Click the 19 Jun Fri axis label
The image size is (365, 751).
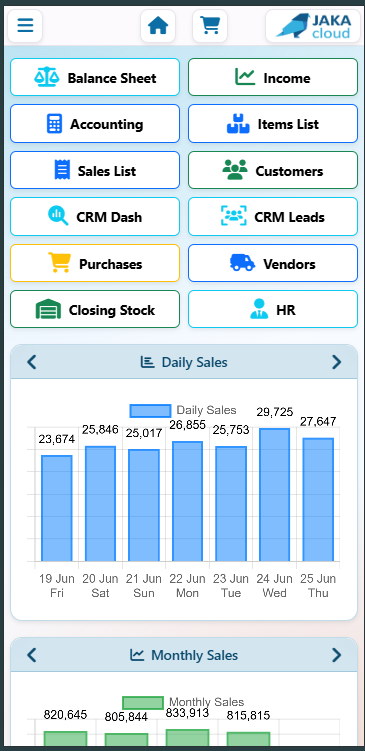click(57, 586)
